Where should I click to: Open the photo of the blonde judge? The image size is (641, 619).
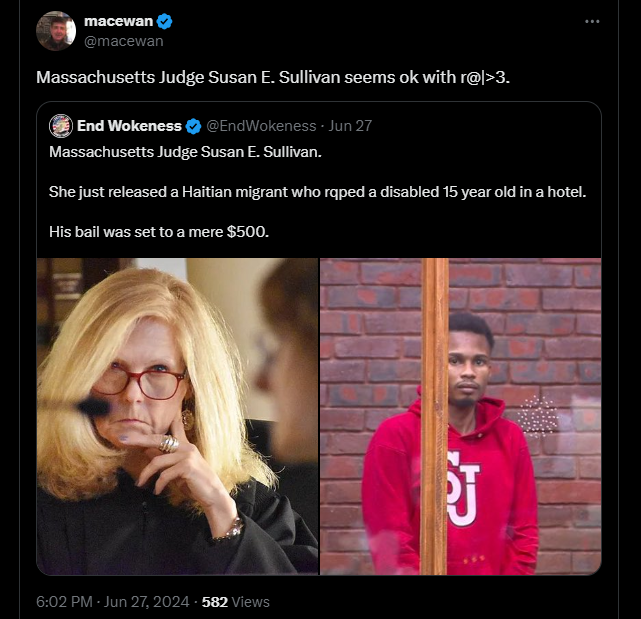(177, 416)
